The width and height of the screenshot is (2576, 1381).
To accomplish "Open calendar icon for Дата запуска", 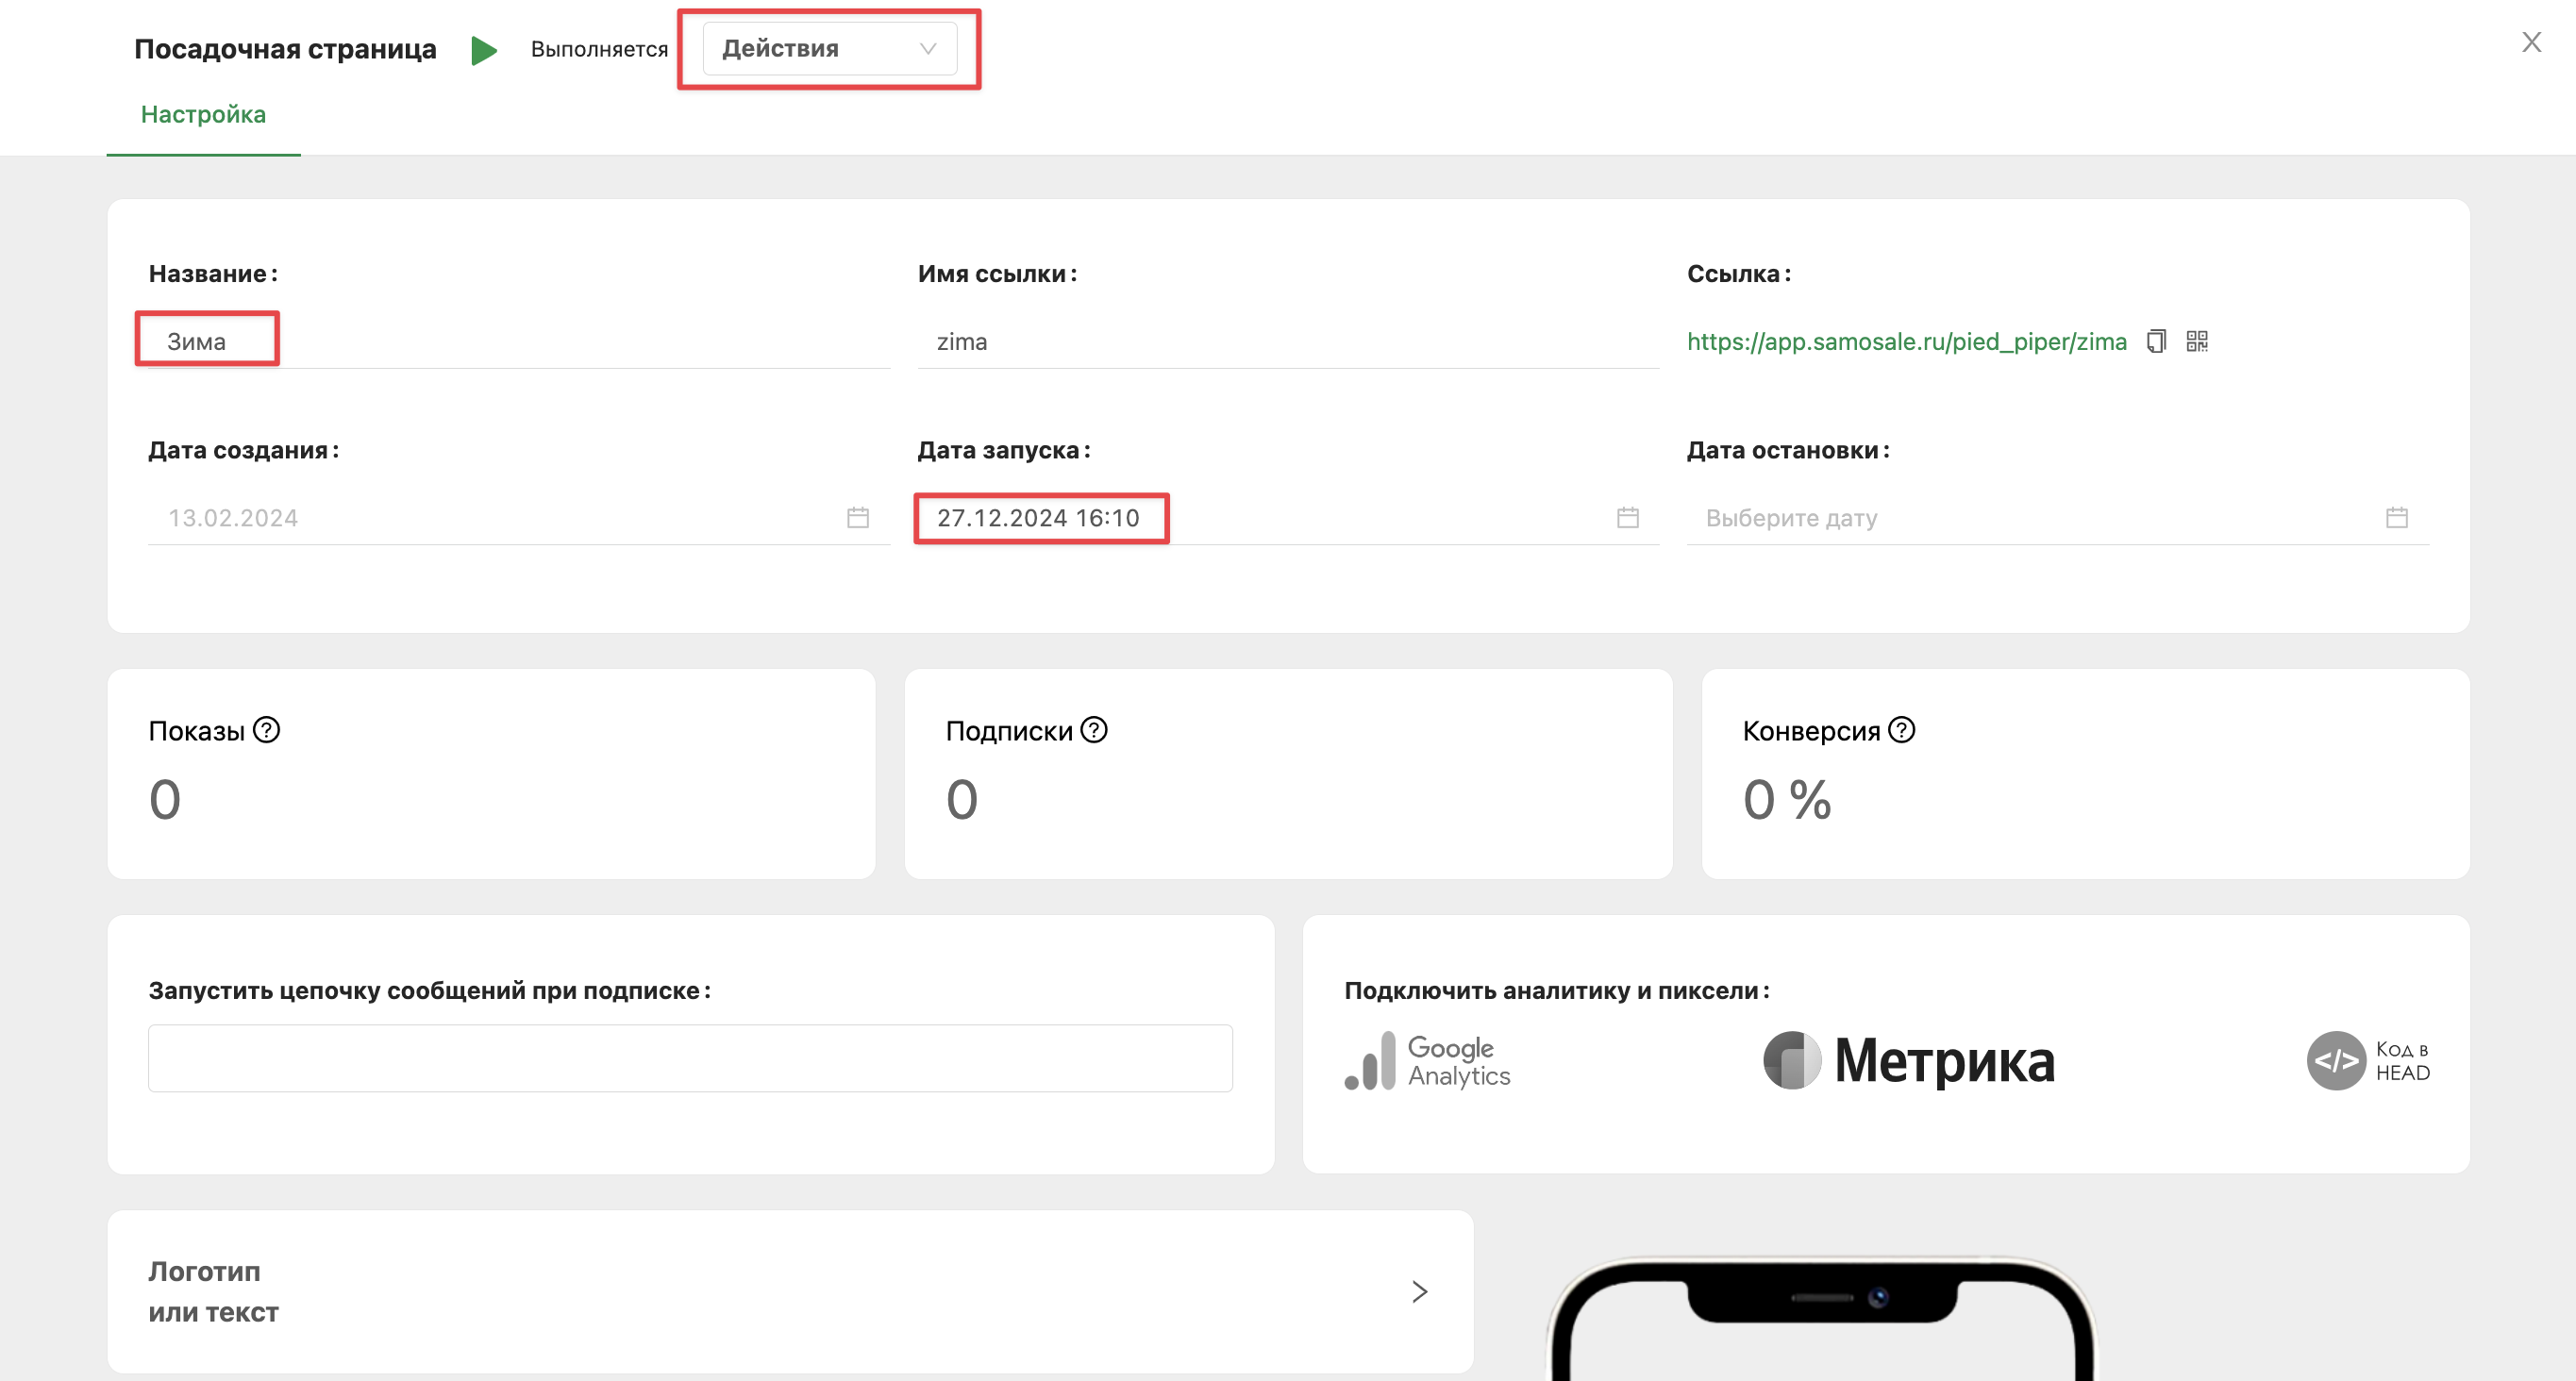I will [x=1627, y=518].
